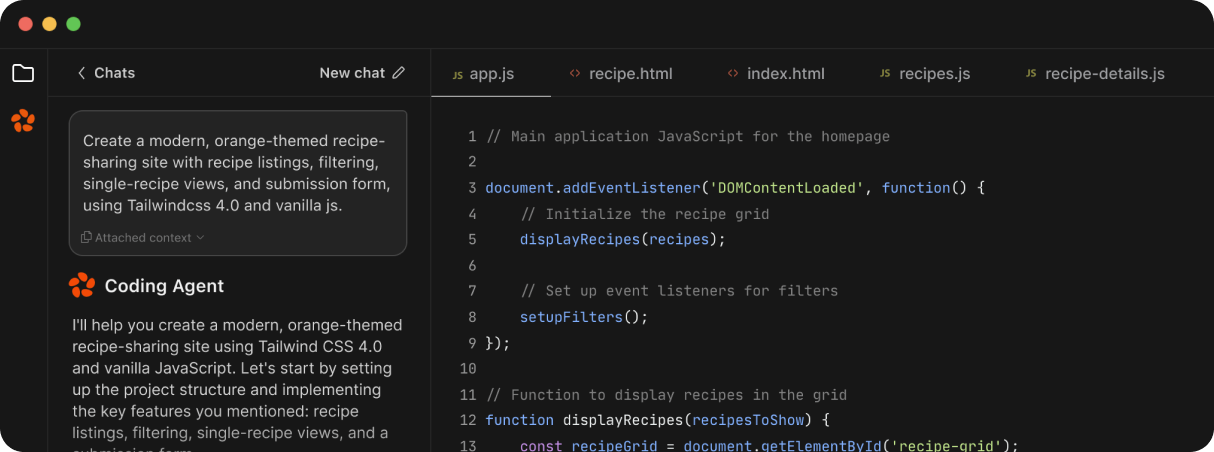Click the JS icon on app.js tab

point(458,74)
